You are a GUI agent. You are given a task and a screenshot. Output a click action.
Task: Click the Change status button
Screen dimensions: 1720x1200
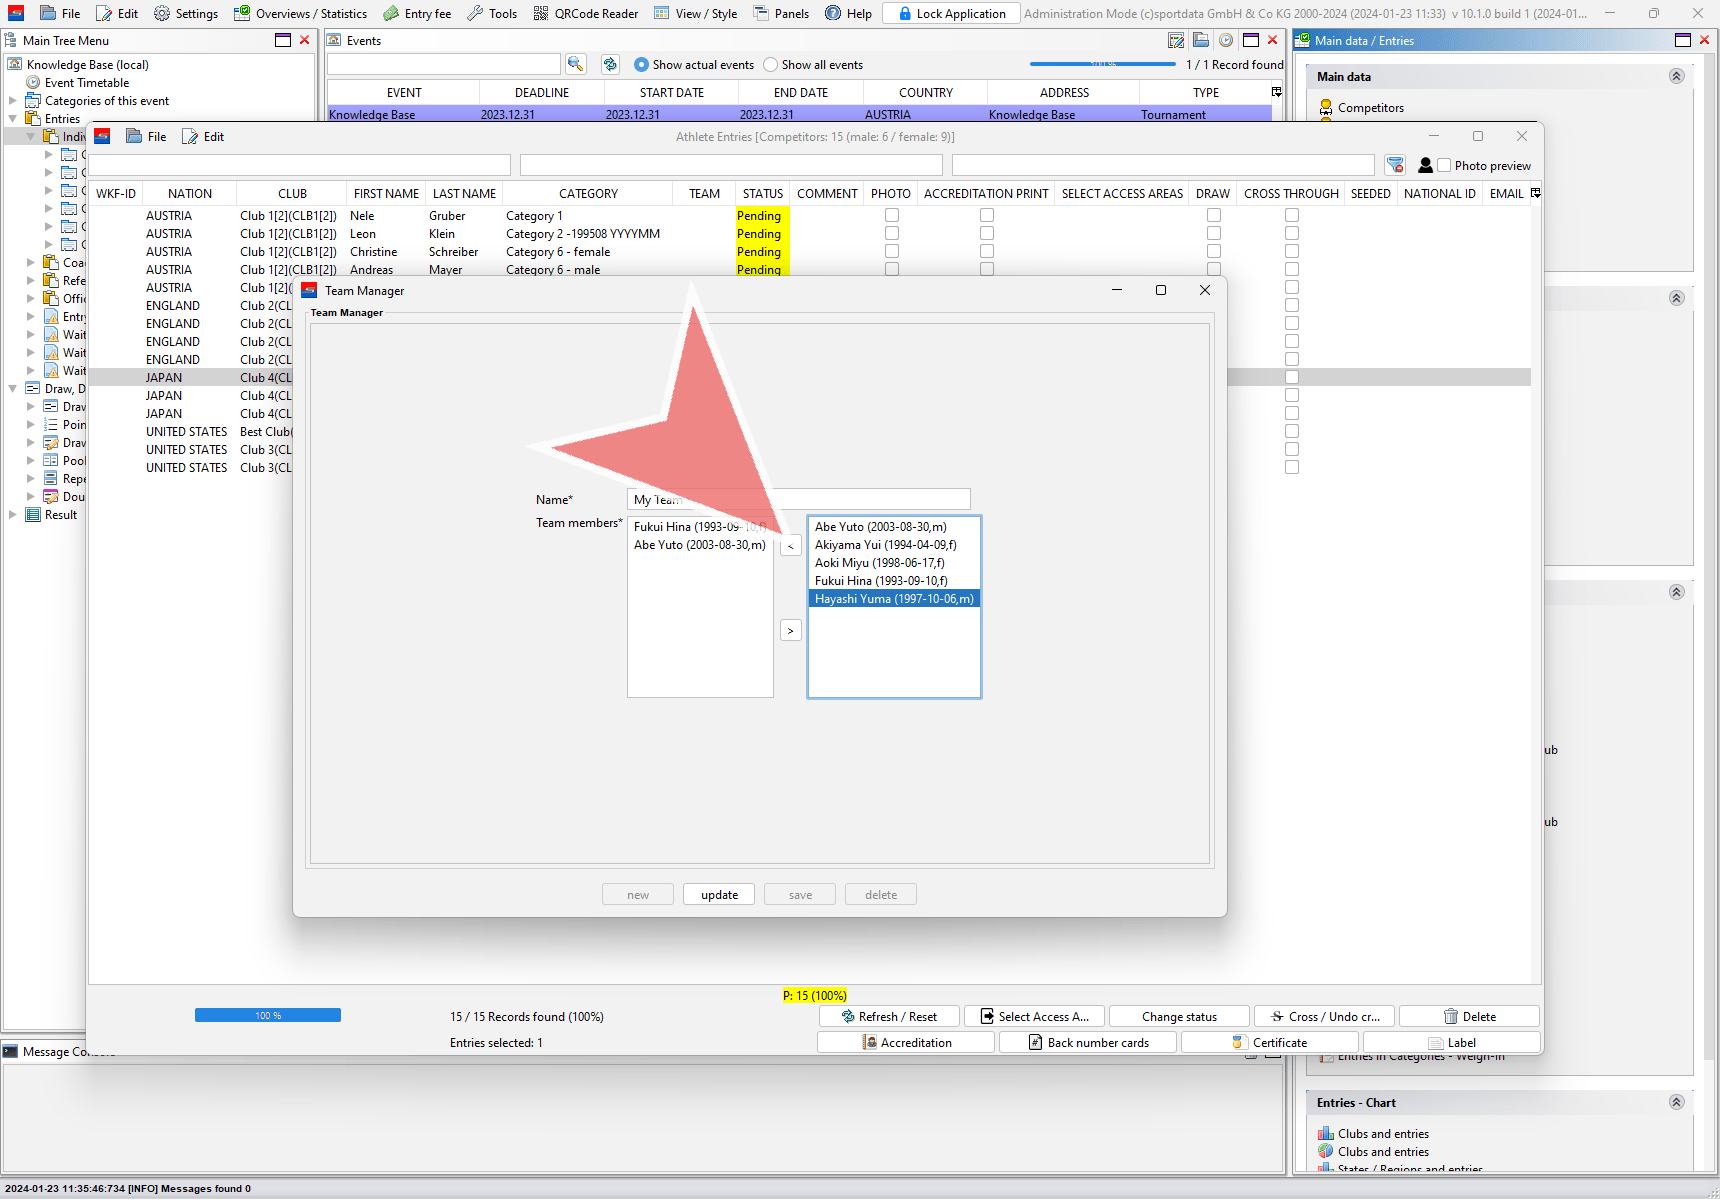(1179, 1016)
